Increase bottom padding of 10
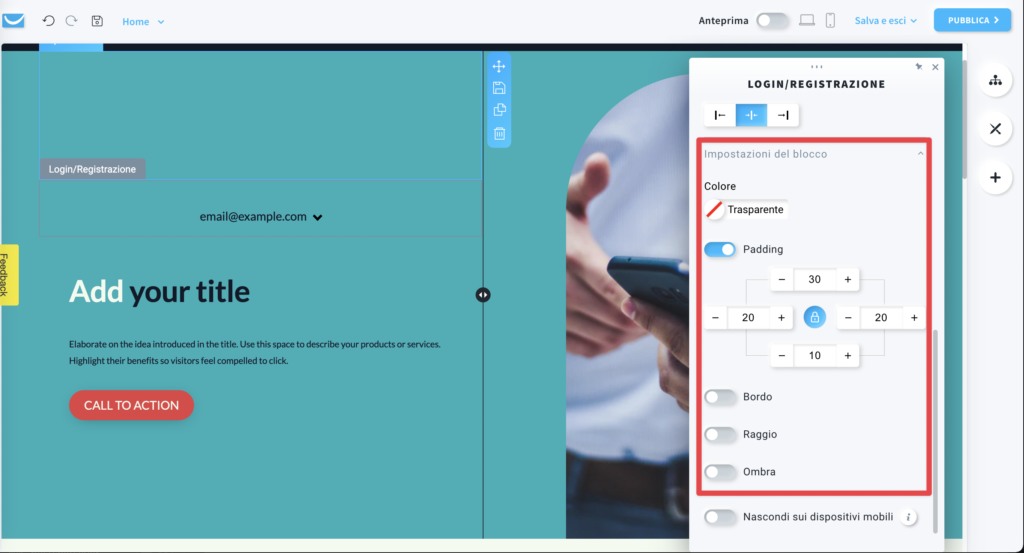This screenshot has height=553, width=1024. pyautogui.click(x=848, y=356)
